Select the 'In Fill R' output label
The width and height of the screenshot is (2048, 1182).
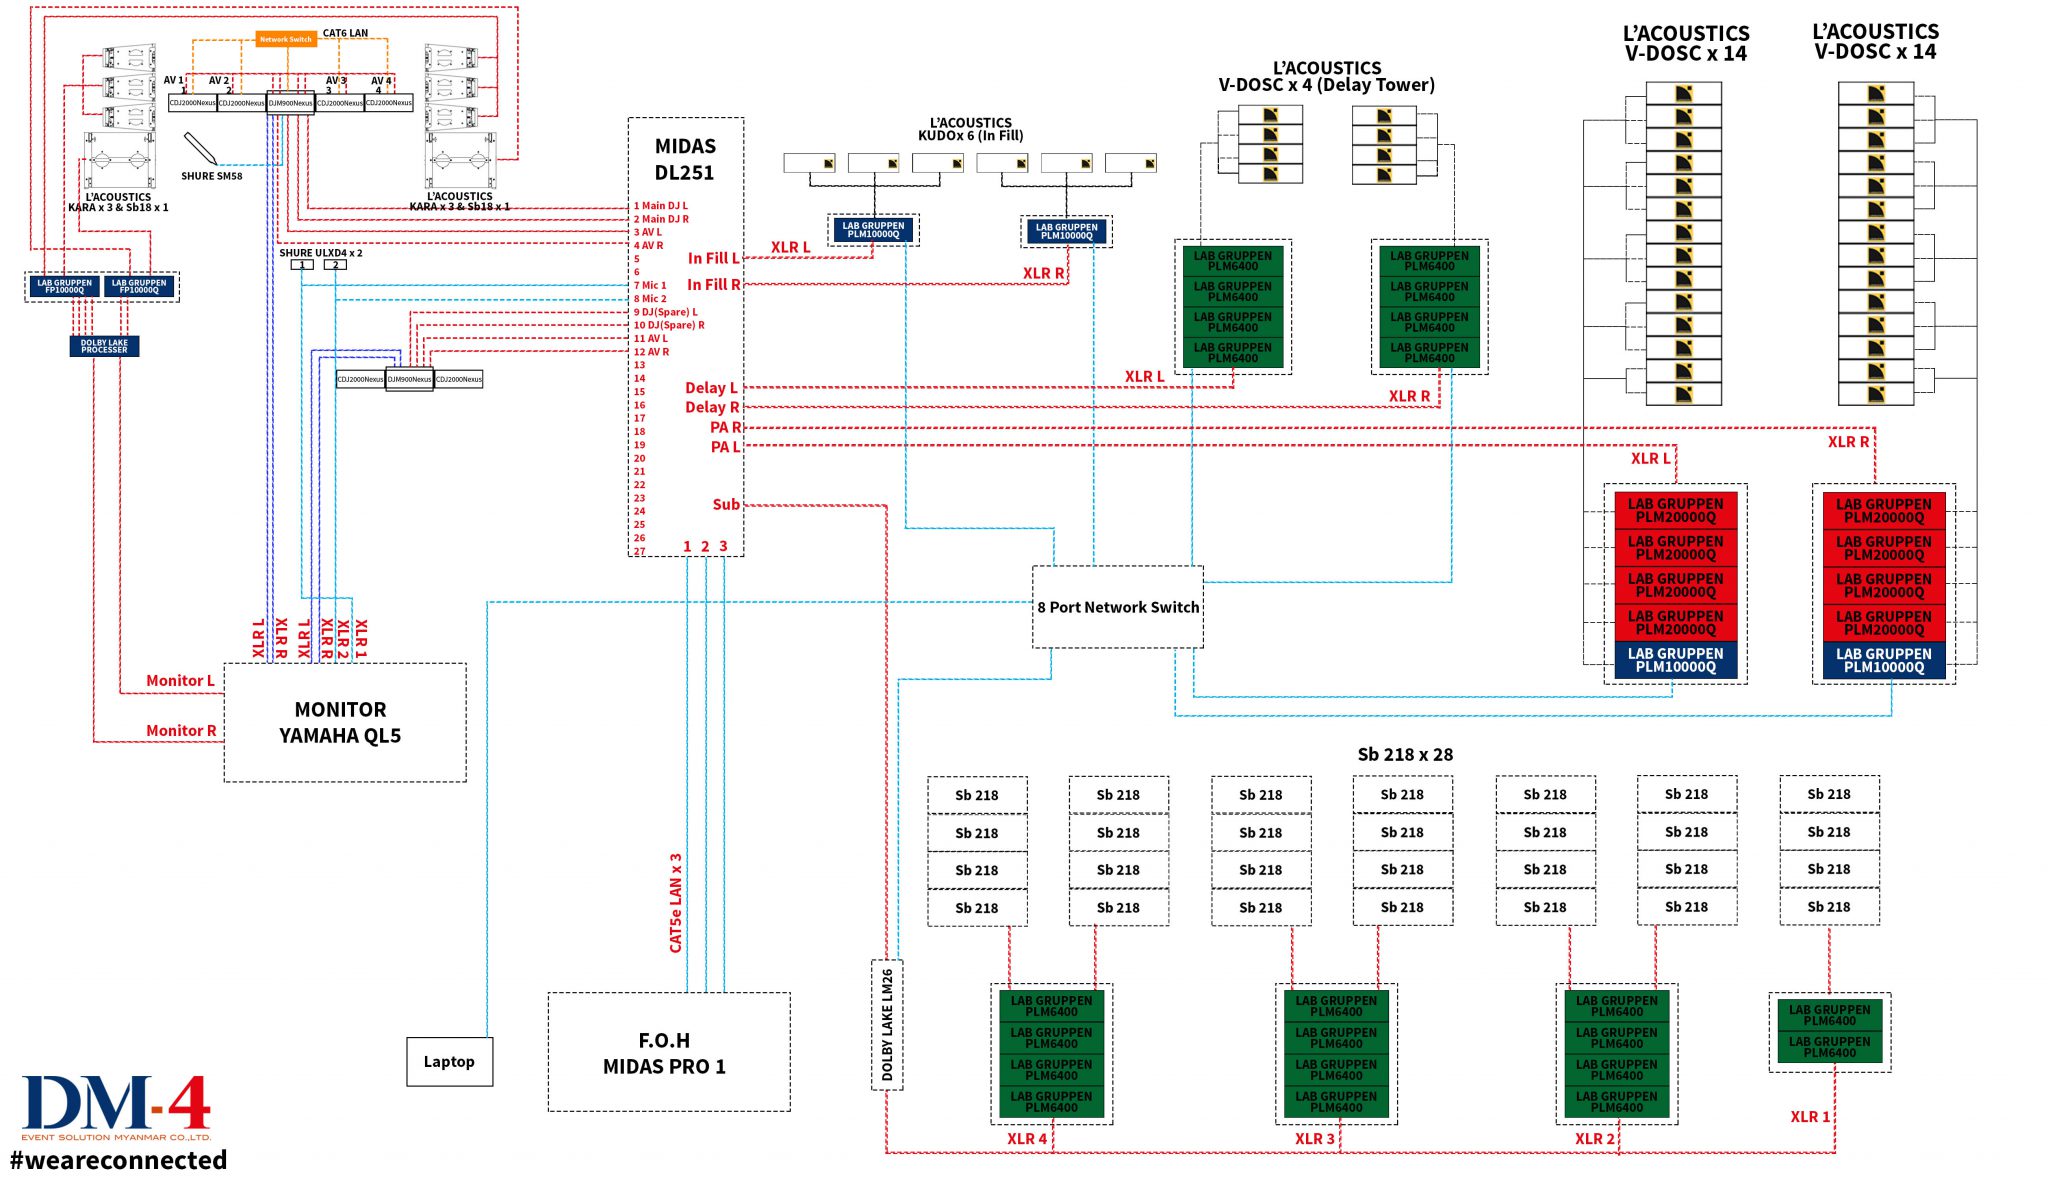[714, 285]
